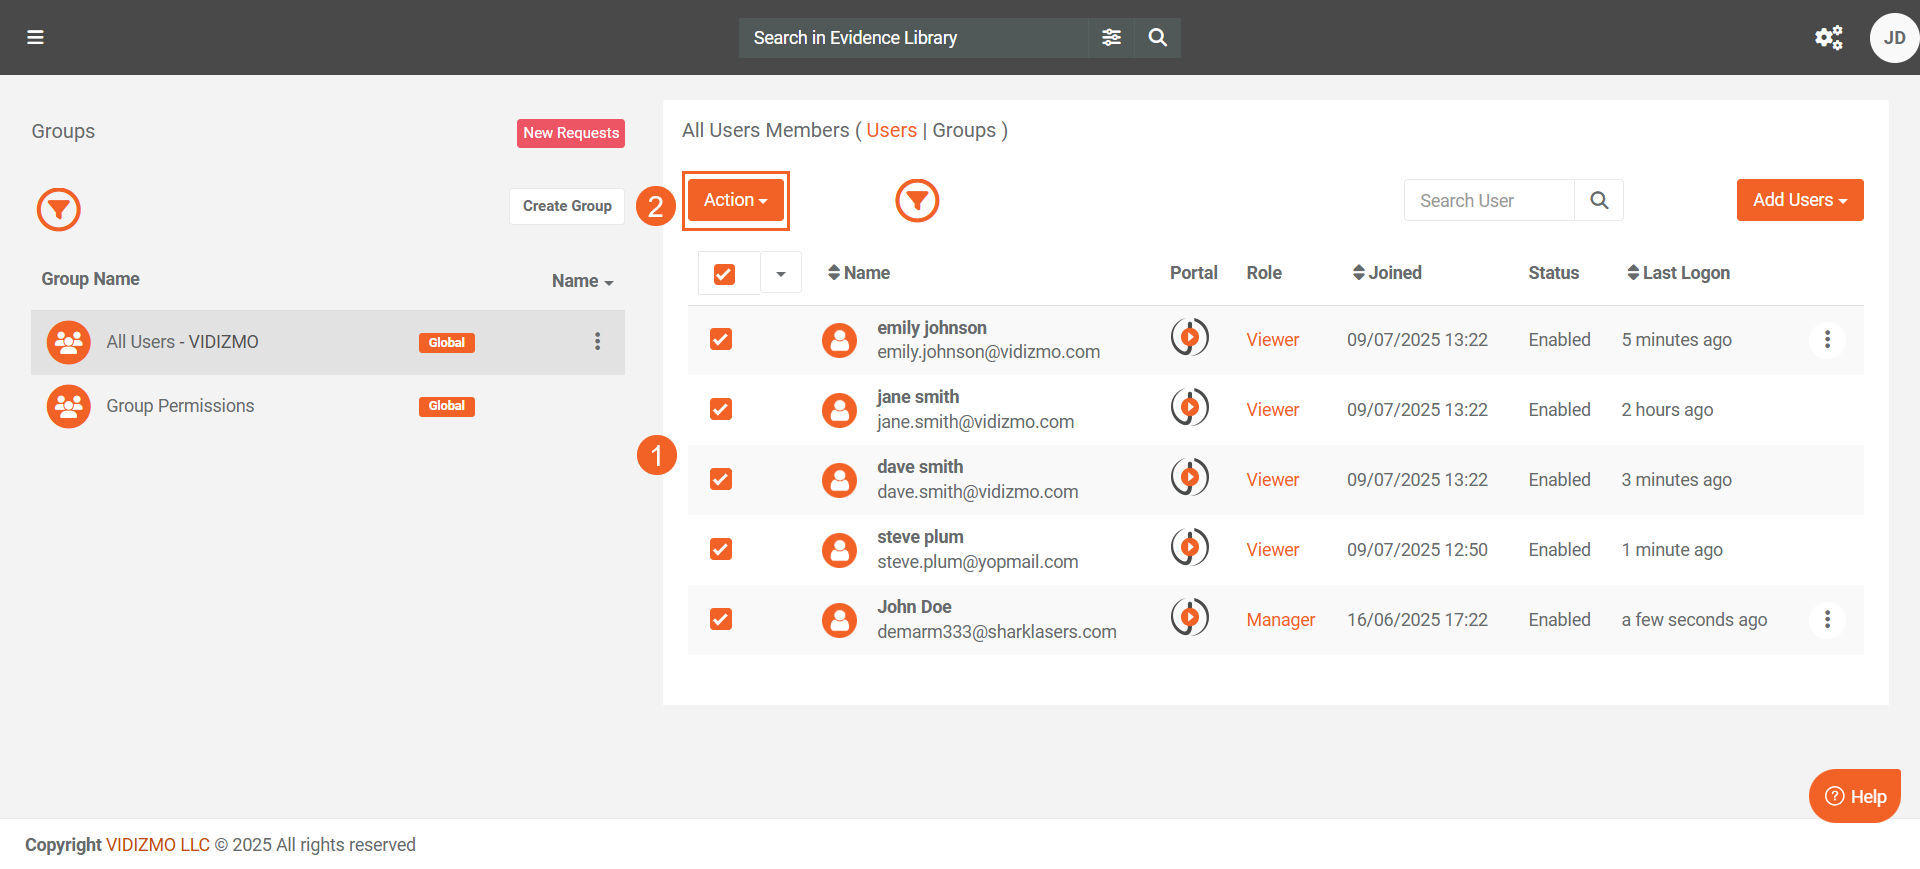1920x869 pixels.
Task: Switch to the Groups members tab
Action: click(963, 131)
